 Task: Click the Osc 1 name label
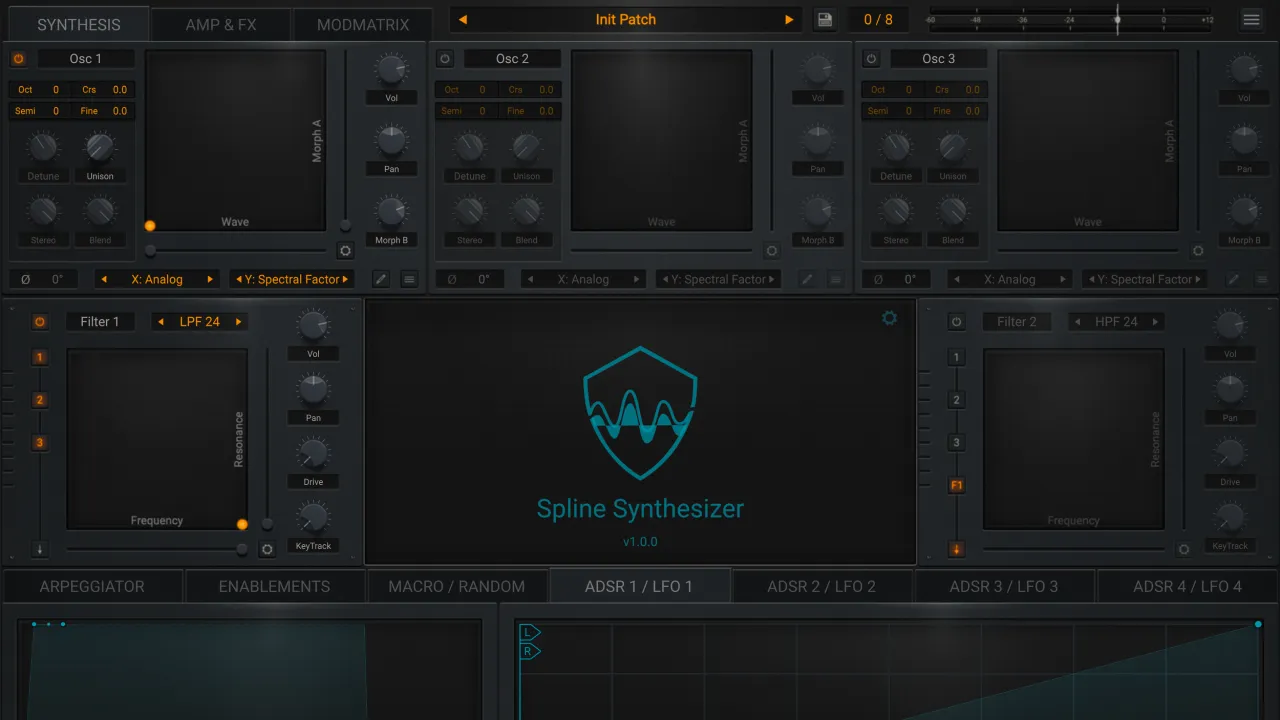tap(86, 59)
